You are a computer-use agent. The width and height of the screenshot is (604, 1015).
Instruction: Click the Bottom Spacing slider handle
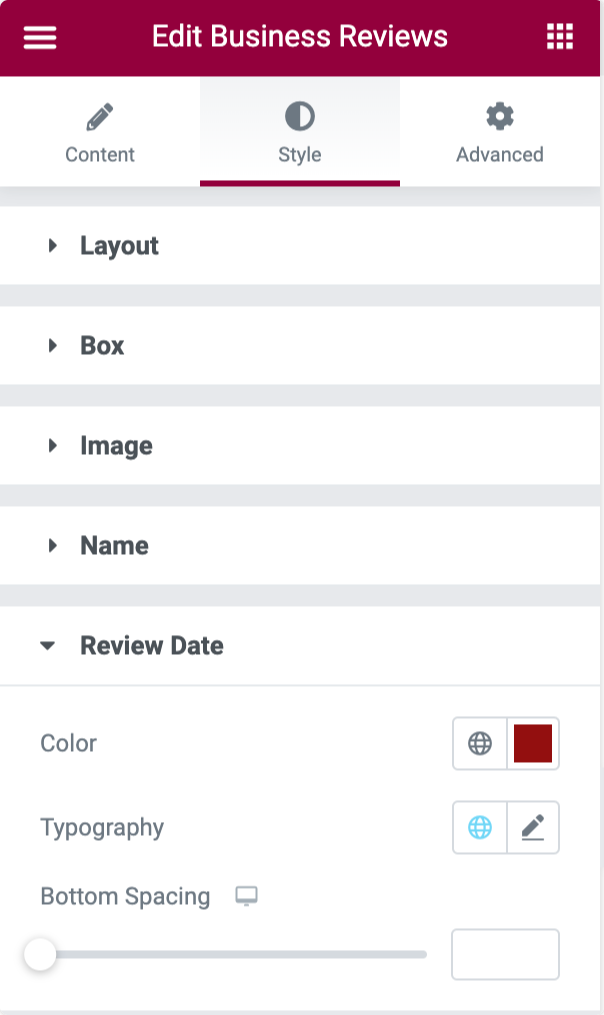(40, 954)
